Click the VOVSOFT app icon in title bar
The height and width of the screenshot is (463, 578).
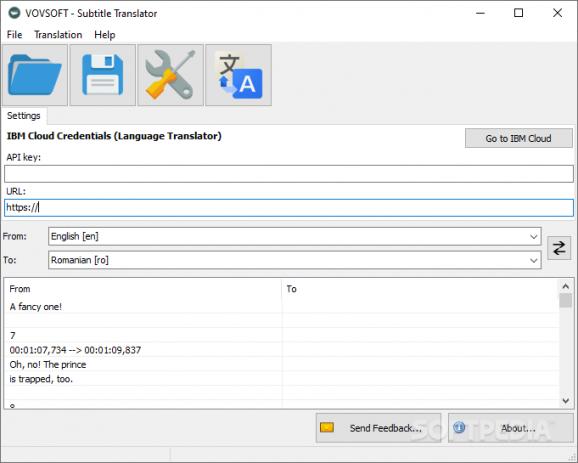coord(14,13)
